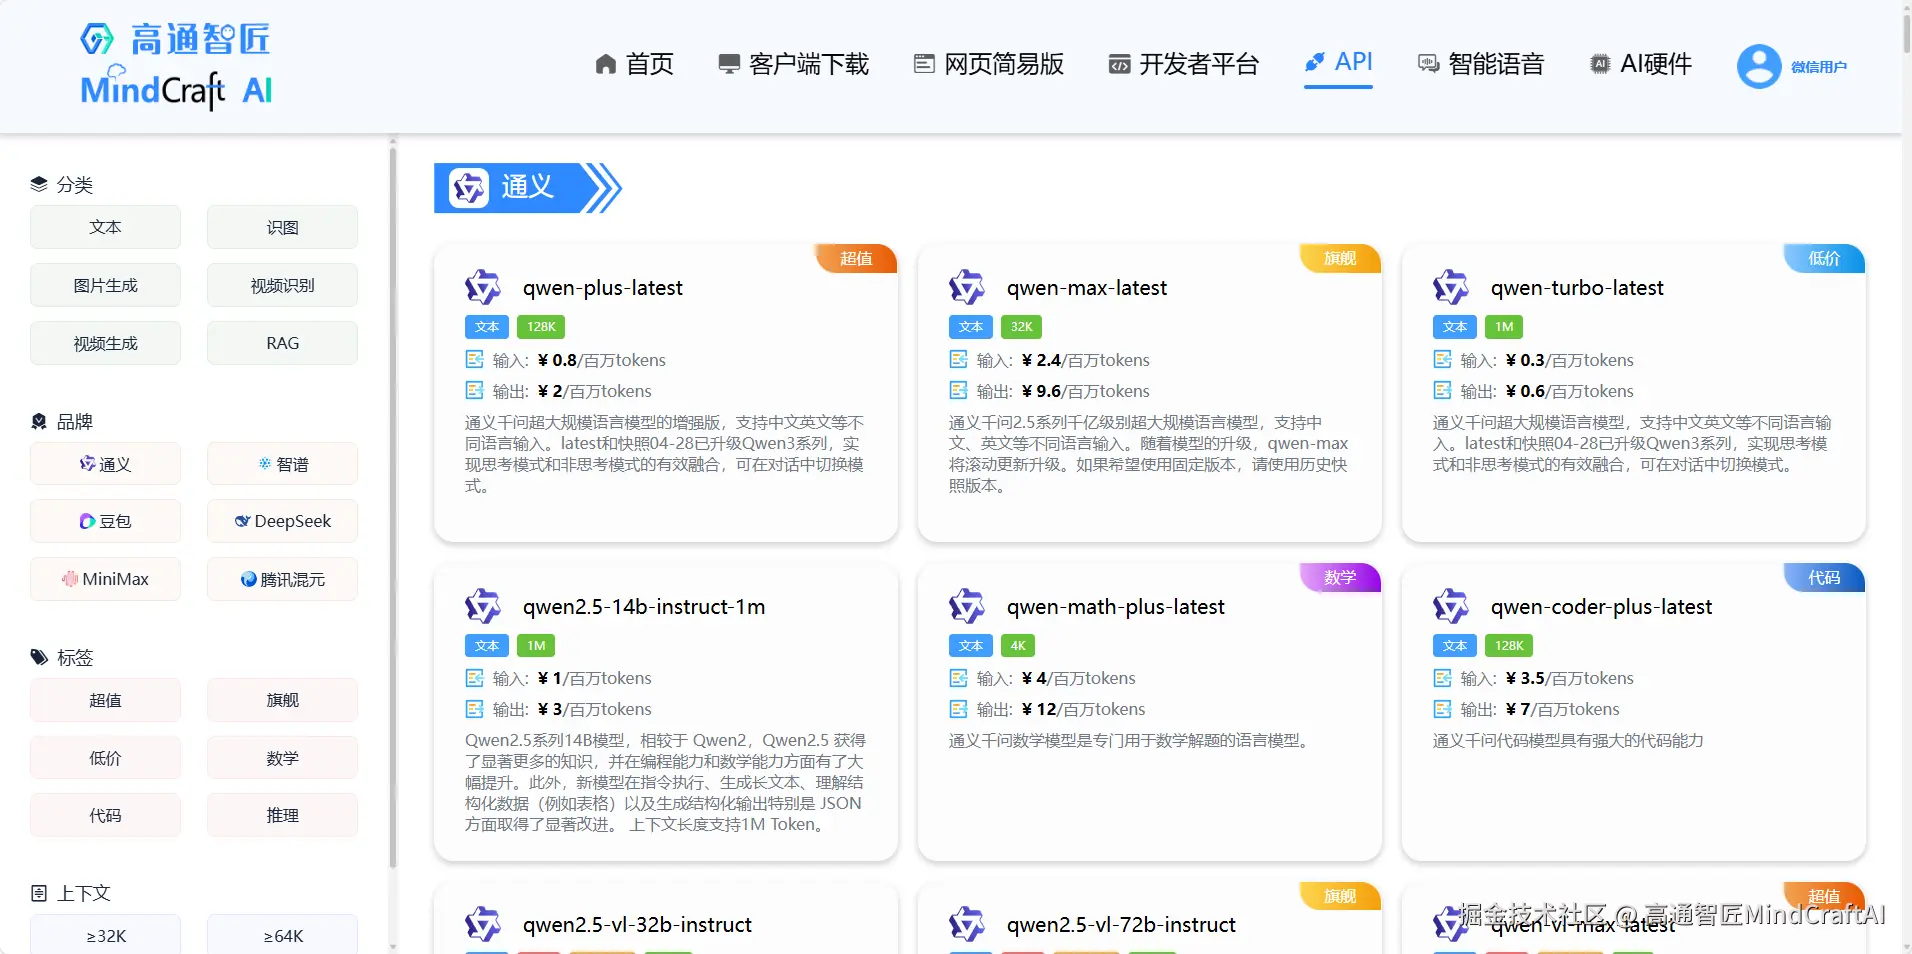
Task: Select the 豆包 brand filter
Action: [105, 521]
